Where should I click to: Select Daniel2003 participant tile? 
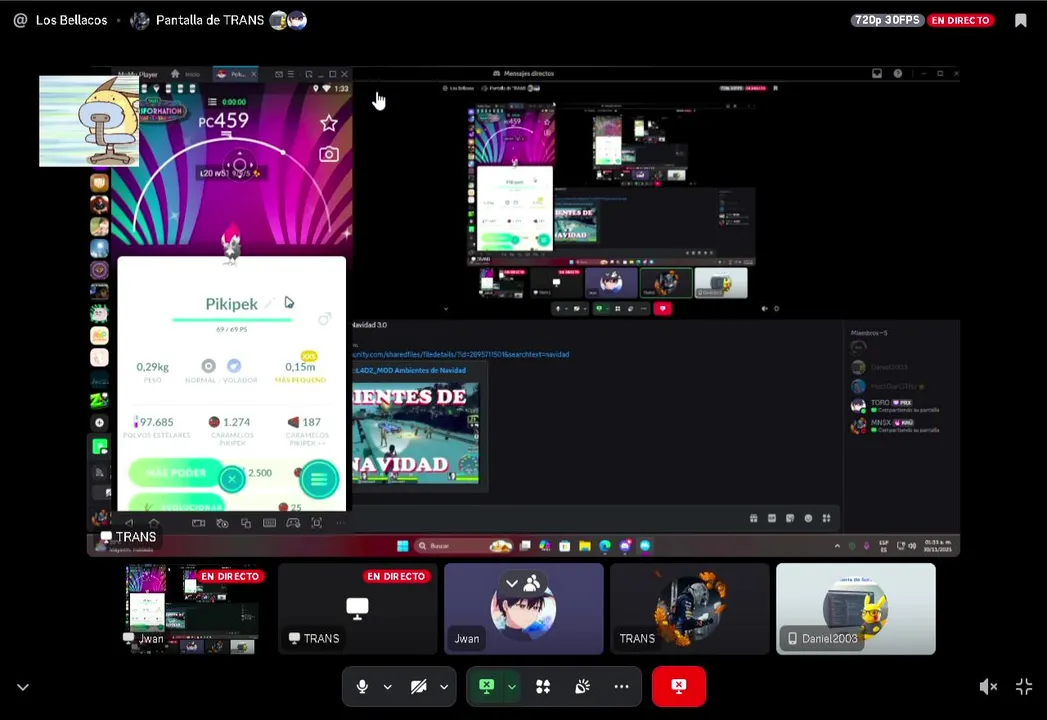pos(855,608)
